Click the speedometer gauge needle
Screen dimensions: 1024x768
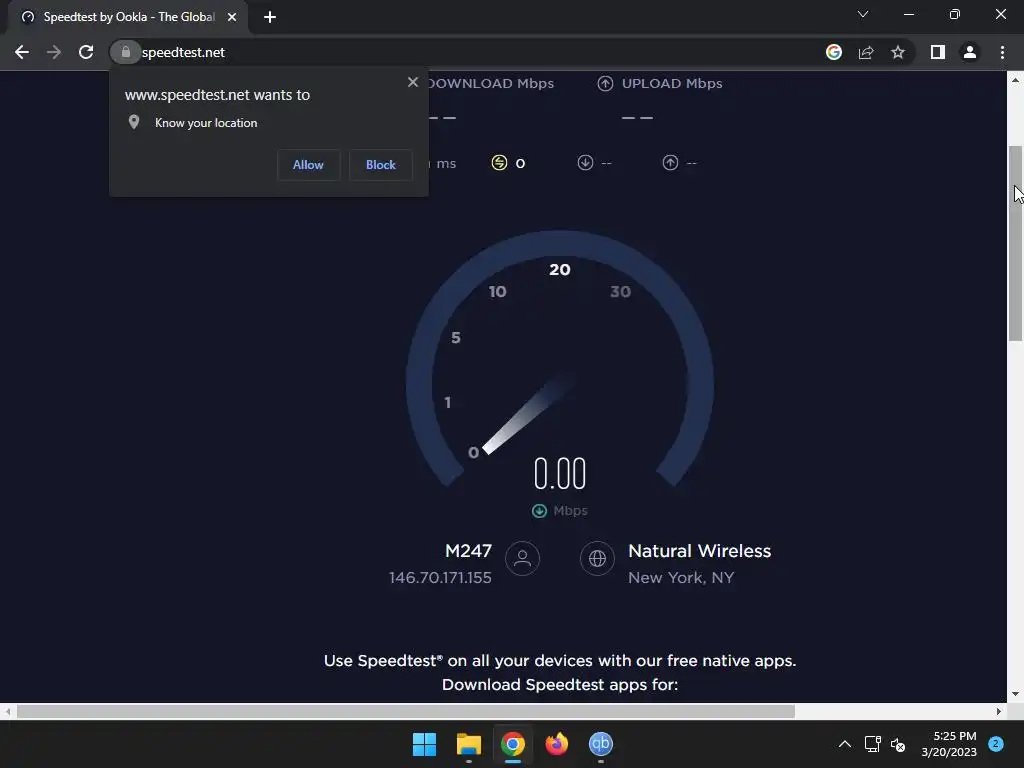coord(526,415)
